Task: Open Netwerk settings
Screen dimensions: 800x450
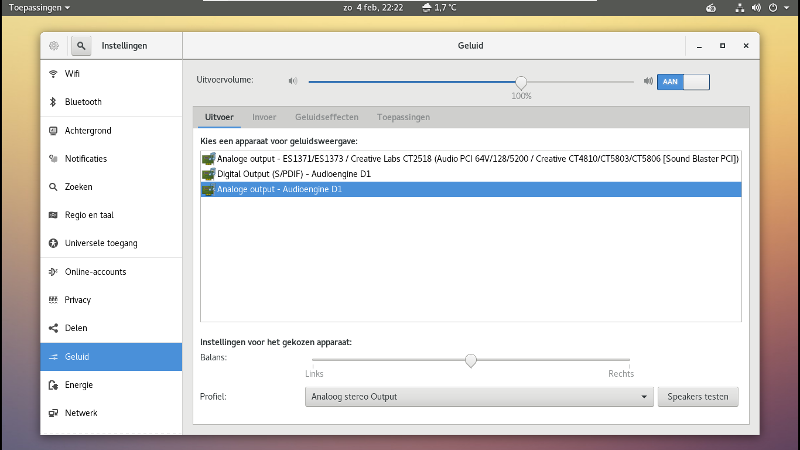Action: click(111, 413)
